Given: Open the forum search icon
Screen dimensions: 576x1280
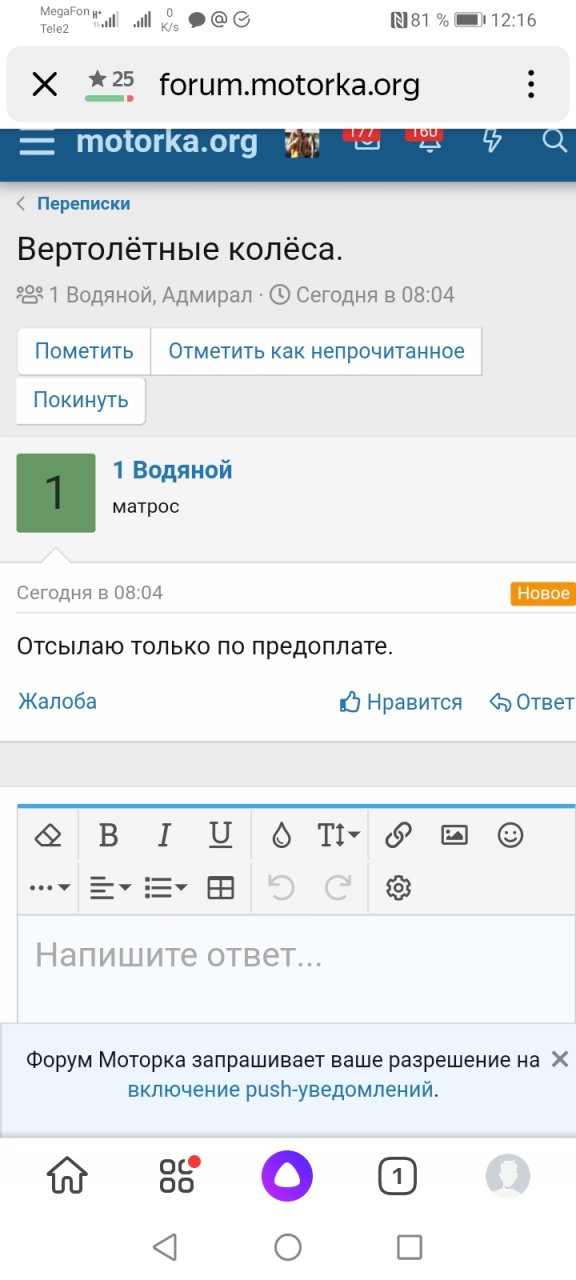Looking at the screenshot, I should [554, 141].
